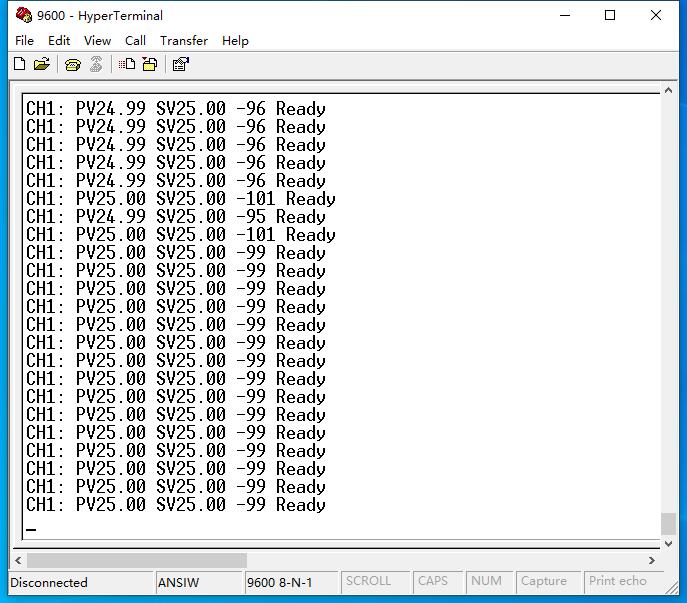The height and width of the screenshot is (603, 687).
Task: Click the horizontal scrollbar right arrow
Action: pos(652,560)
